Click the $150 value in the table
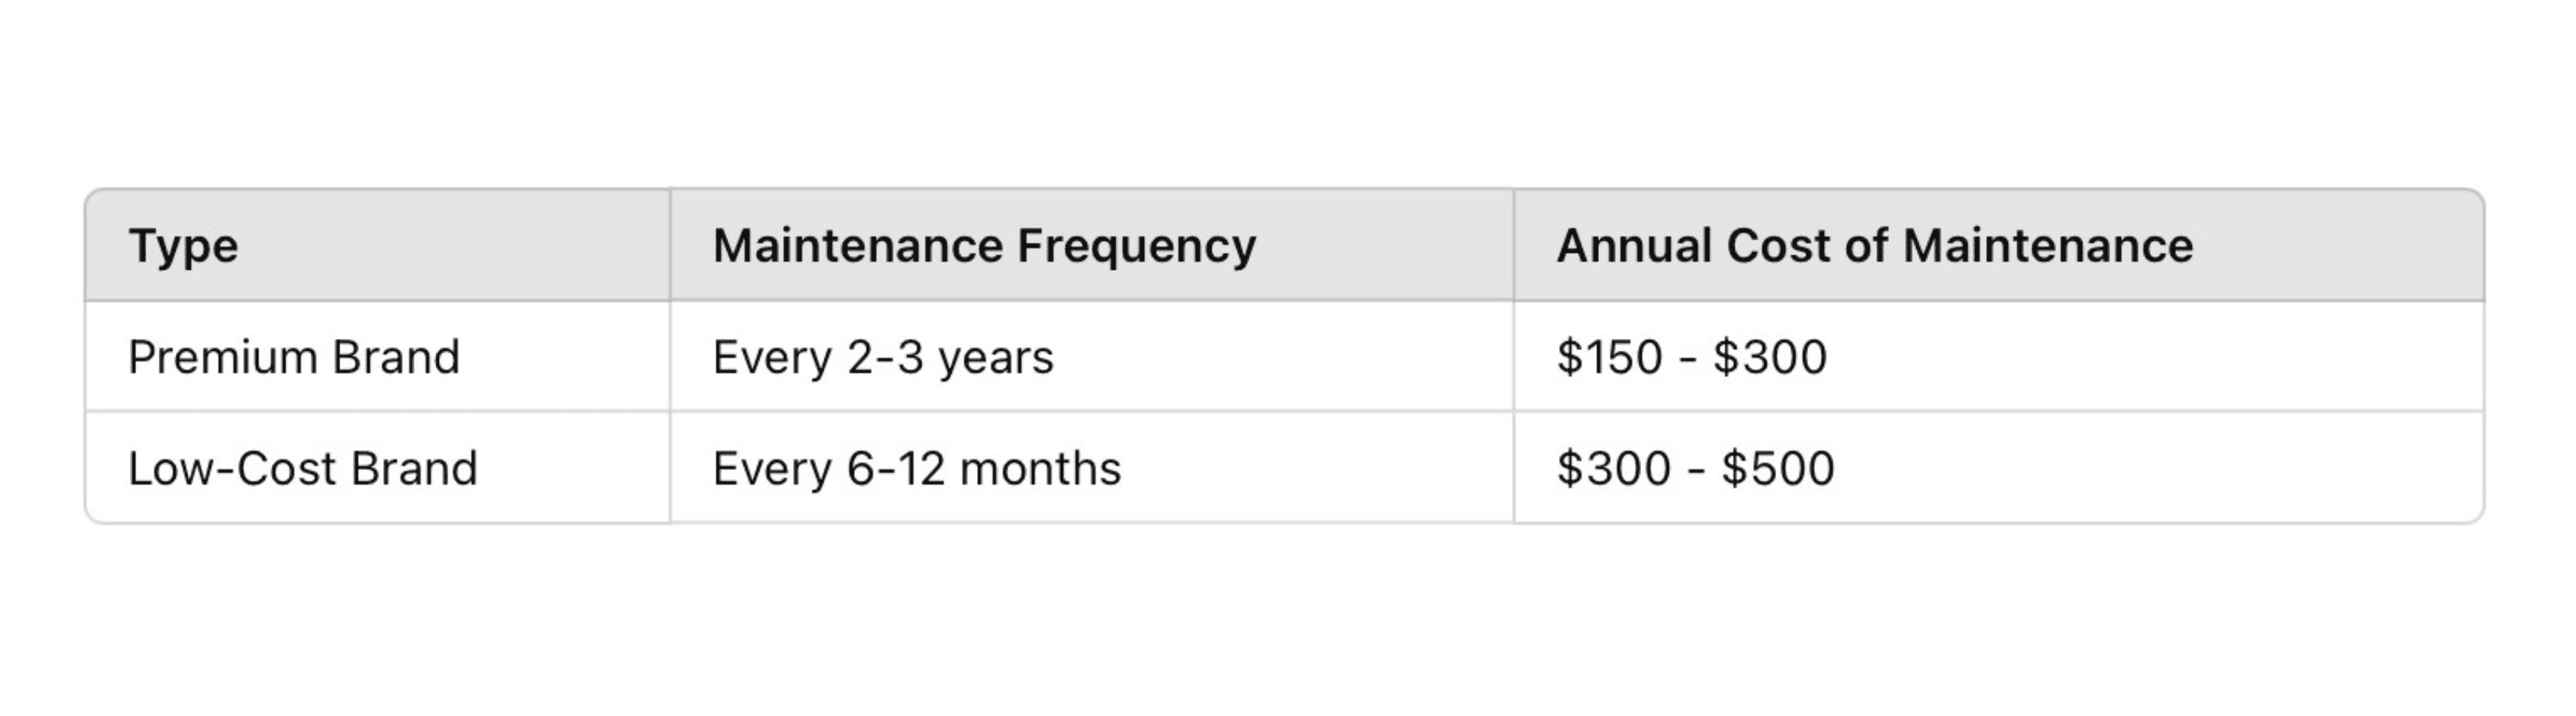The width and height of the screenshot is (2576, 716). (x=1610, y=357)
